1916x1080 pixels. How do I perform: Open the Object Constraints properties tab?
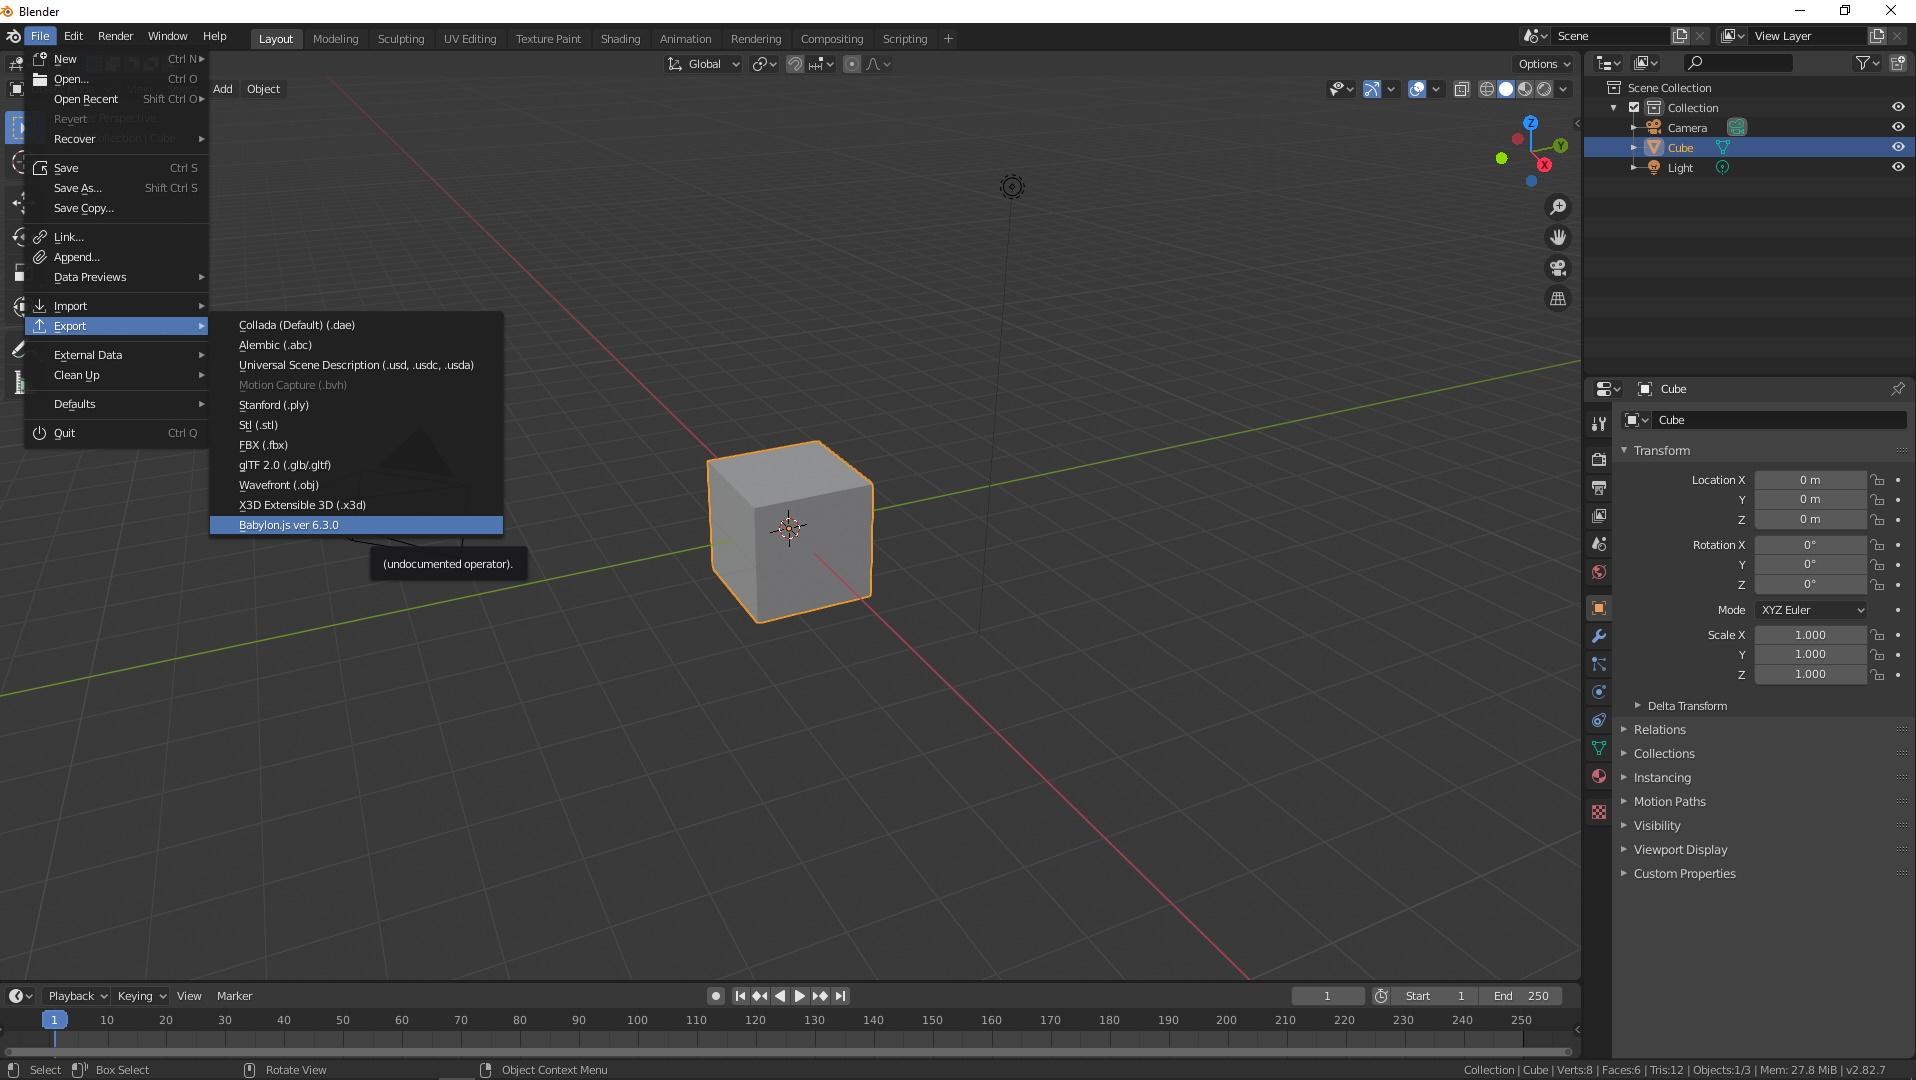(1599, 720)
